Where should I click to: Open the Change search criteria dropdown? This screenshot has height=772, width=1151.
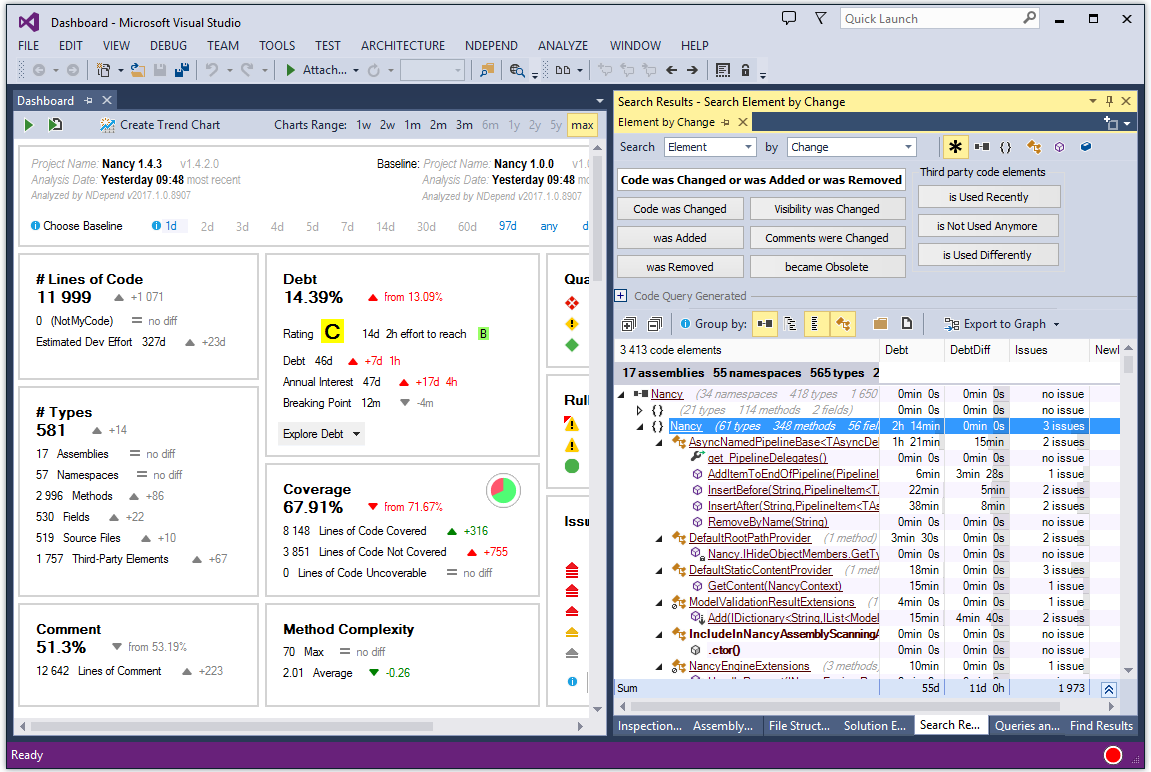click(851, 147)
